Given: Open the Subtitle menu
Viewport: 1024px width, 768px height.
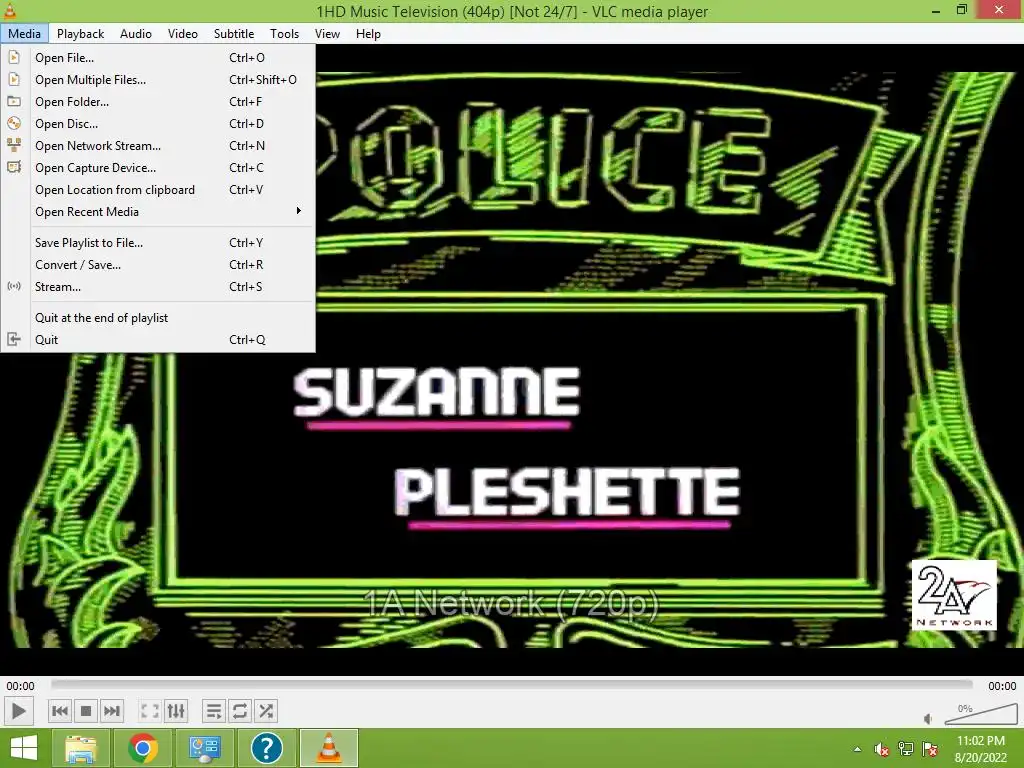Looking at the screenshot, I should pos(234,33).
